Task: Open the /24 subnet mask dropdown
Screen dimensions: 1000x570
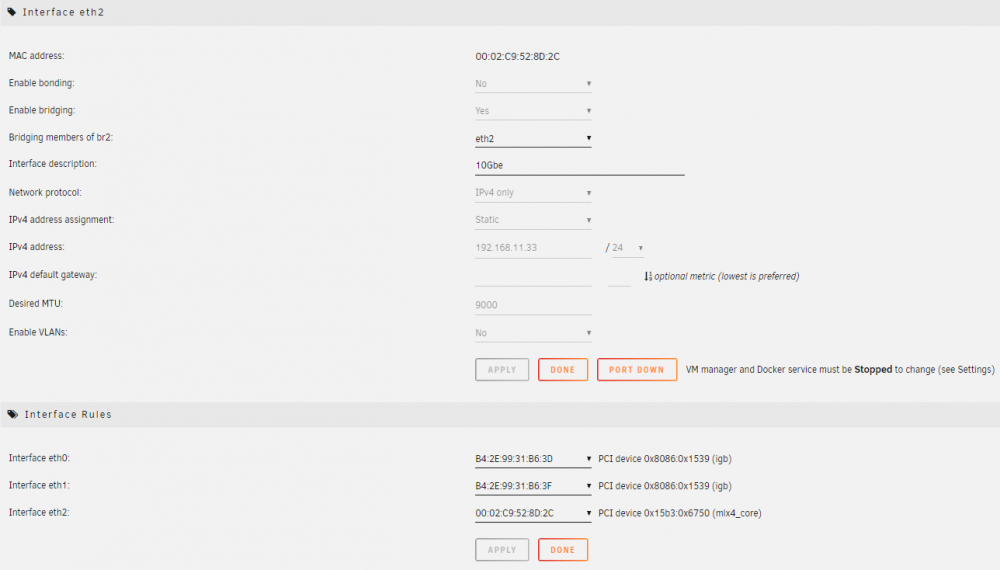Action: click(x=628, y=248)
